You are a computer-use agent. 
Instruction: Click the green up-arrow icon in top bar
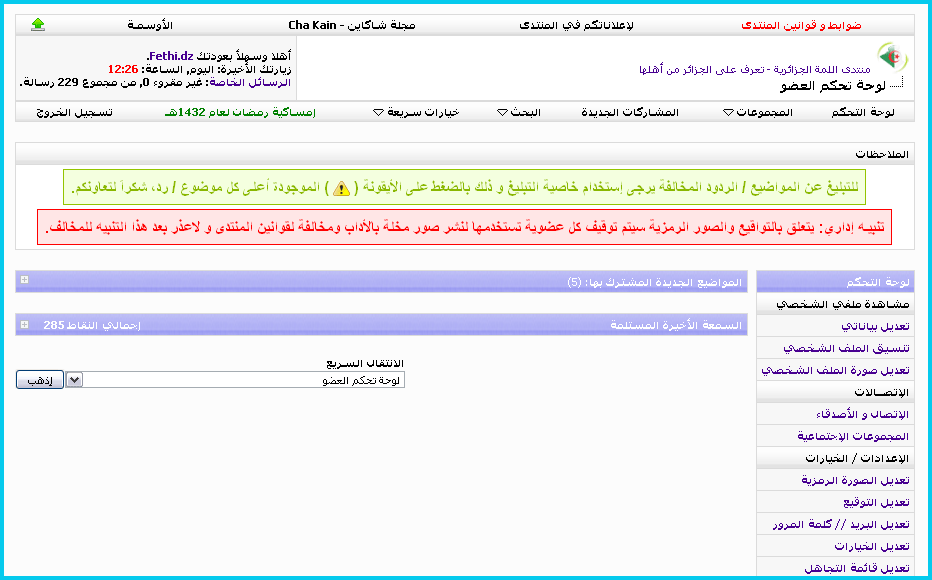click(x=38, y=24)
